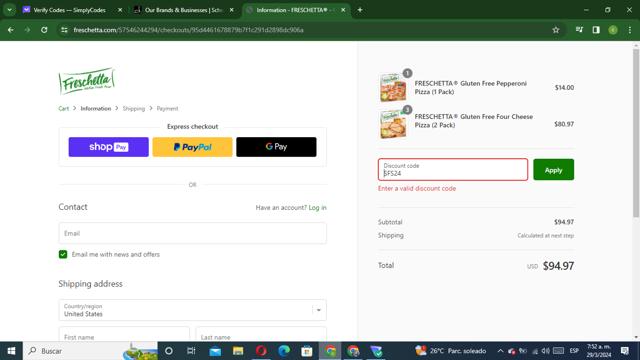640x360 pixels.
Task: Click the Email input field
Action: [x=192, y=233]
